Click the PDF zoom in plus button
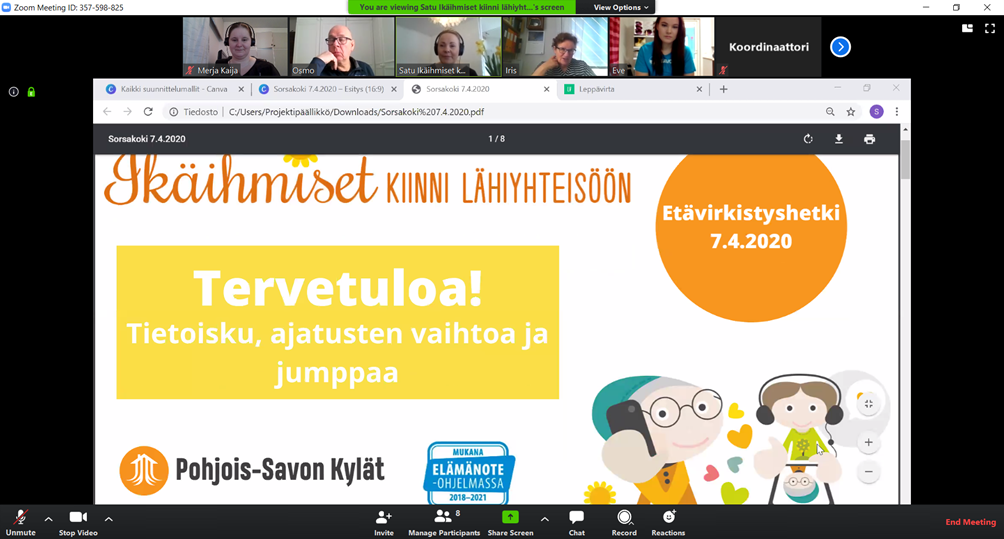The width and height of the screenshot is (1004, 539). [868, 442]
